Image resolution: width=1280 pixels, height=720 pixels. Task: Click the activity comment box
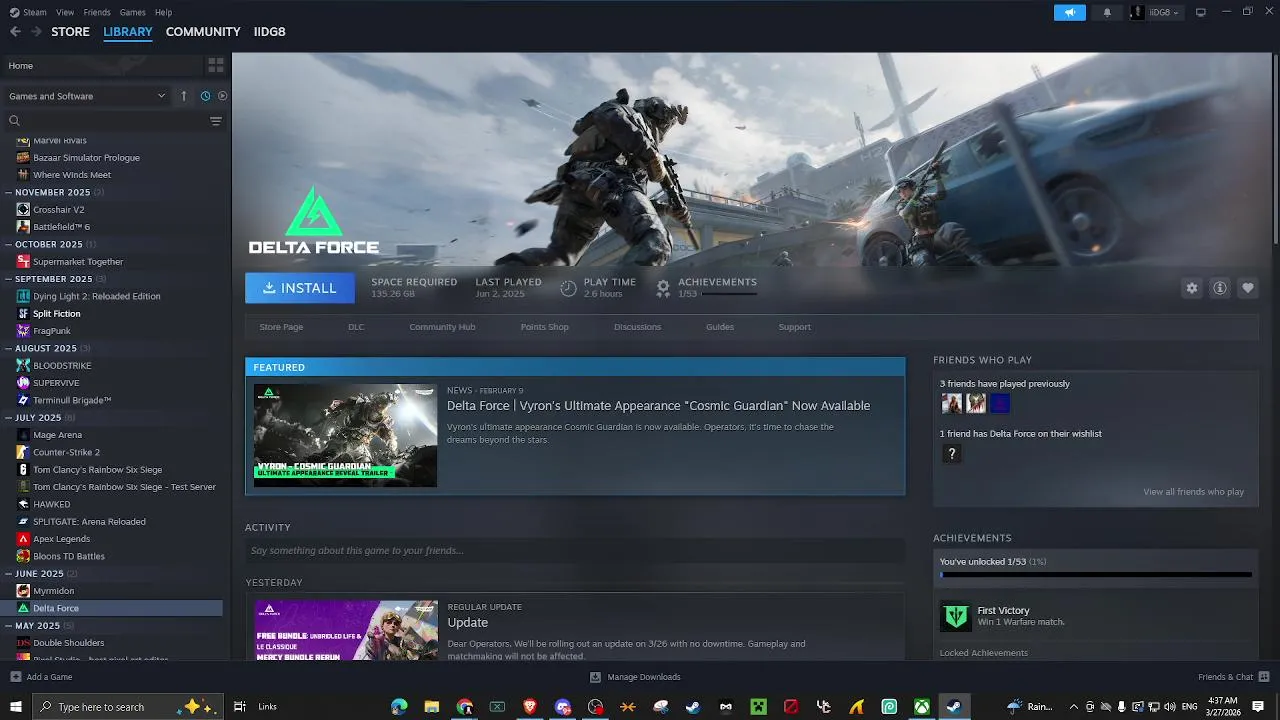[575, 550]
